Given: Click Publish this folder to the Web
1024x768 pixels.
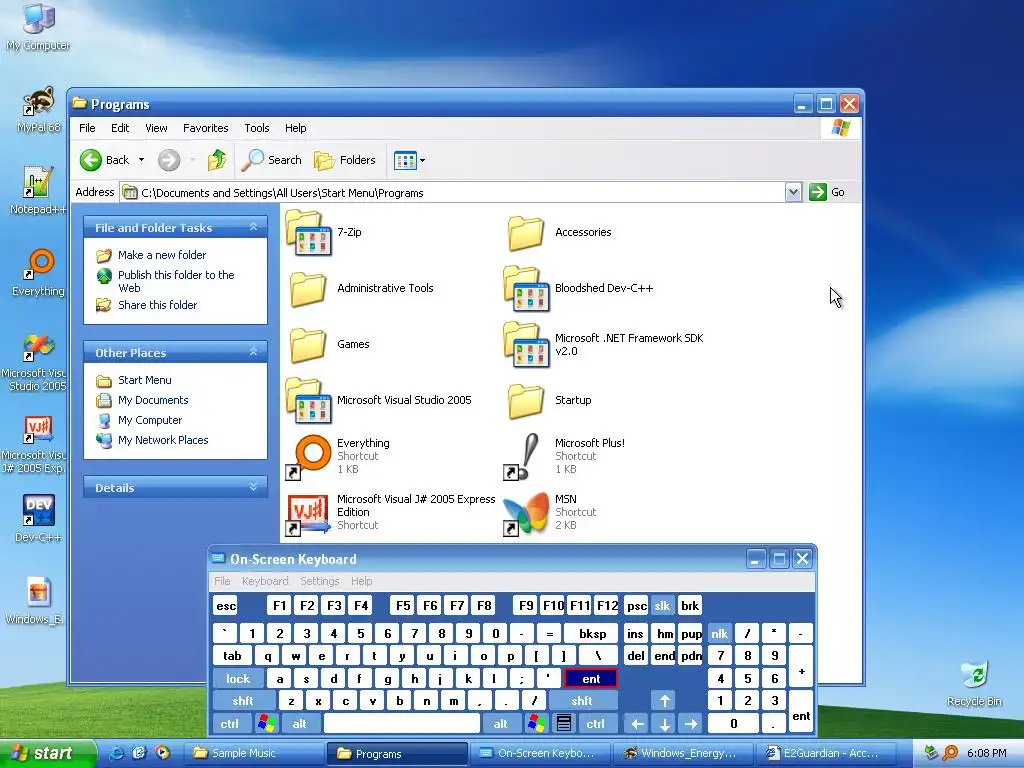Looking at the screenshot, I should [x=176, y=281].
